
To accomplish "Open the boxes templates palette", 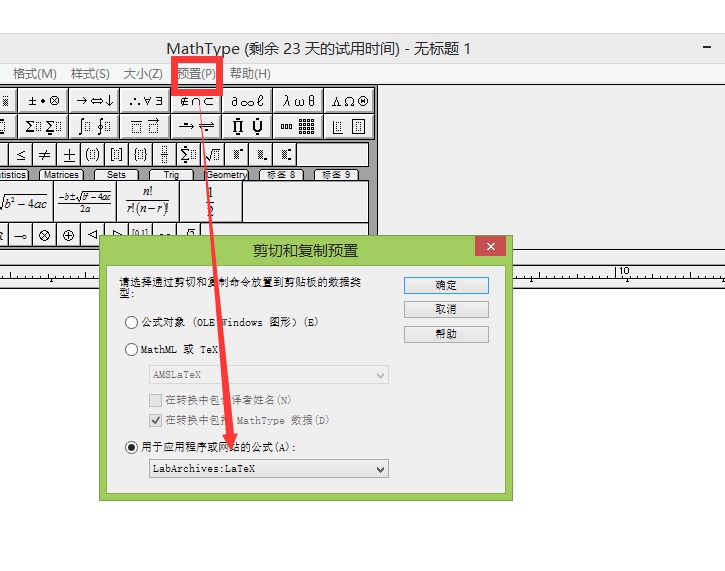I will pos(349,126).
